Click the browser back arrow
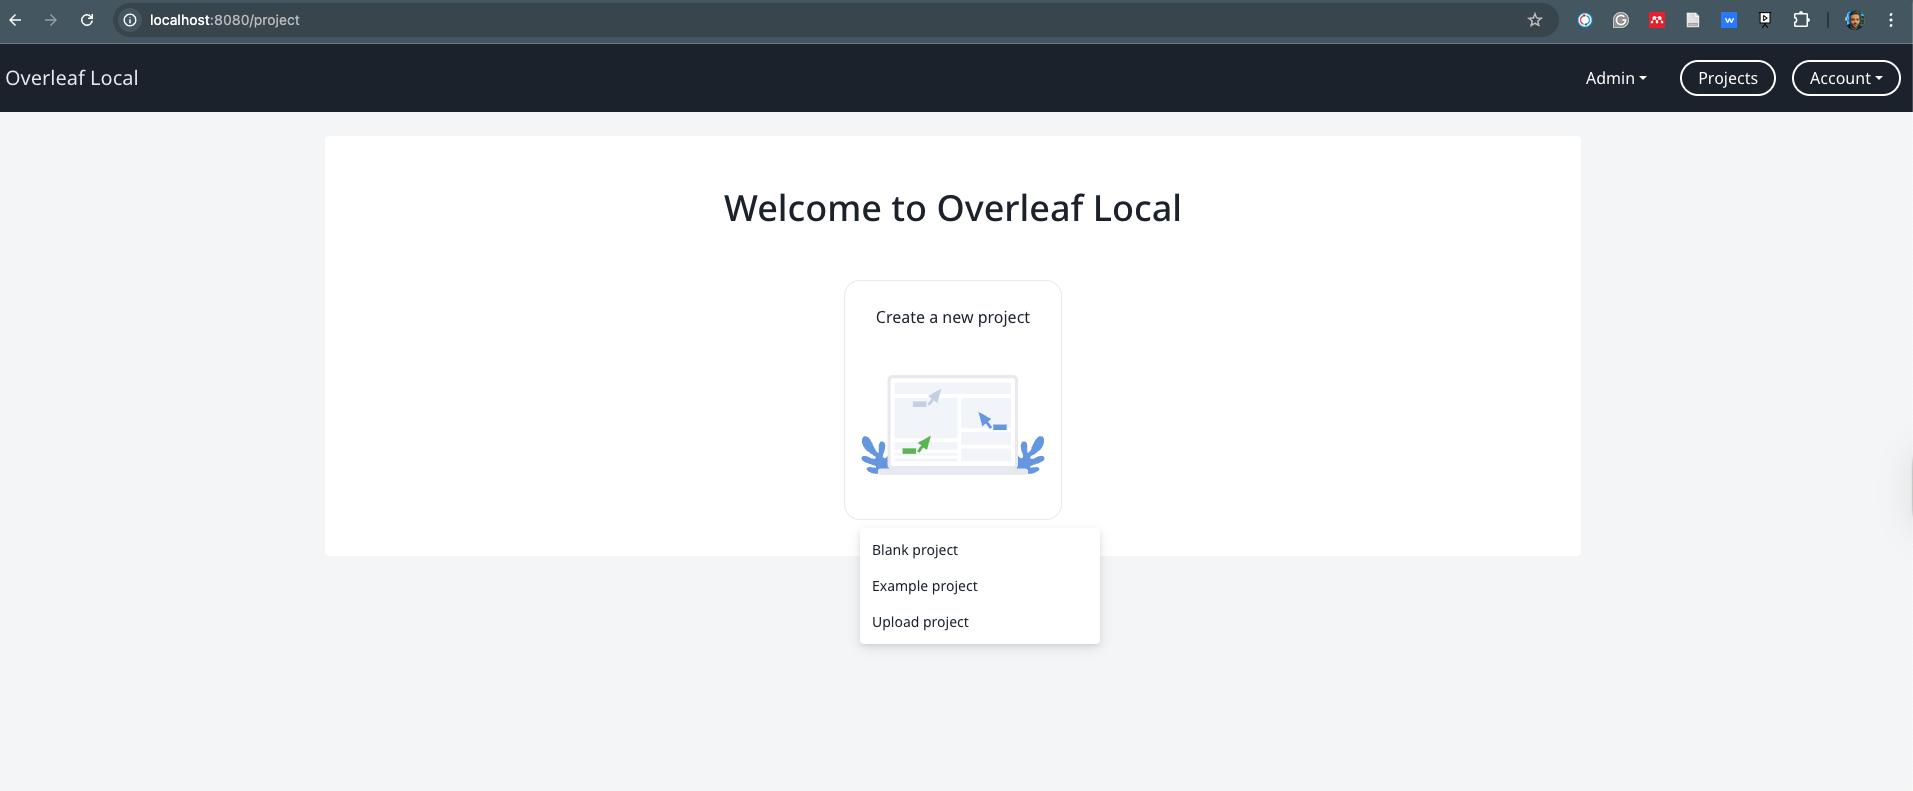This screenshot has width=1913, height=791. tap(15, 20)
